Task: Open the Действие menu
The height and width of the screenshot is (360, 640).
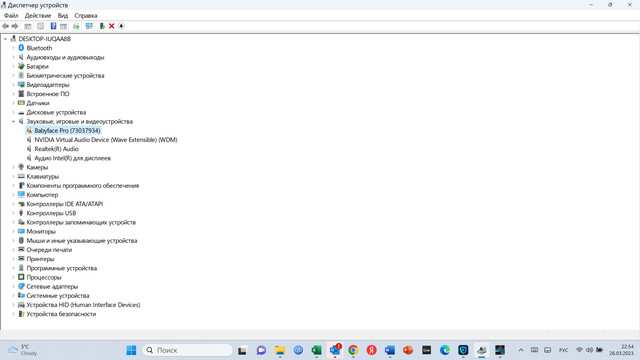Action: pyautogui.click(x=38, y=16)
